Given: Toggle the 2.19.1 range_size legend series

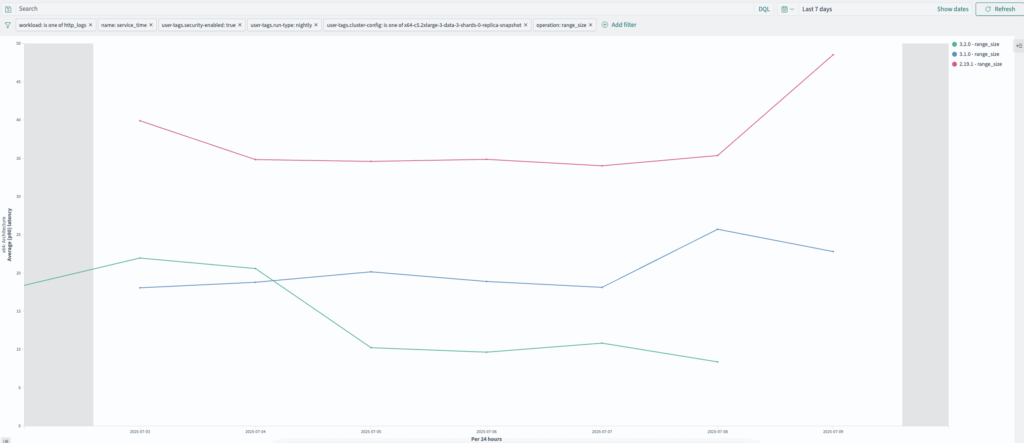Looking at the screenshot, I should point(978,64).
